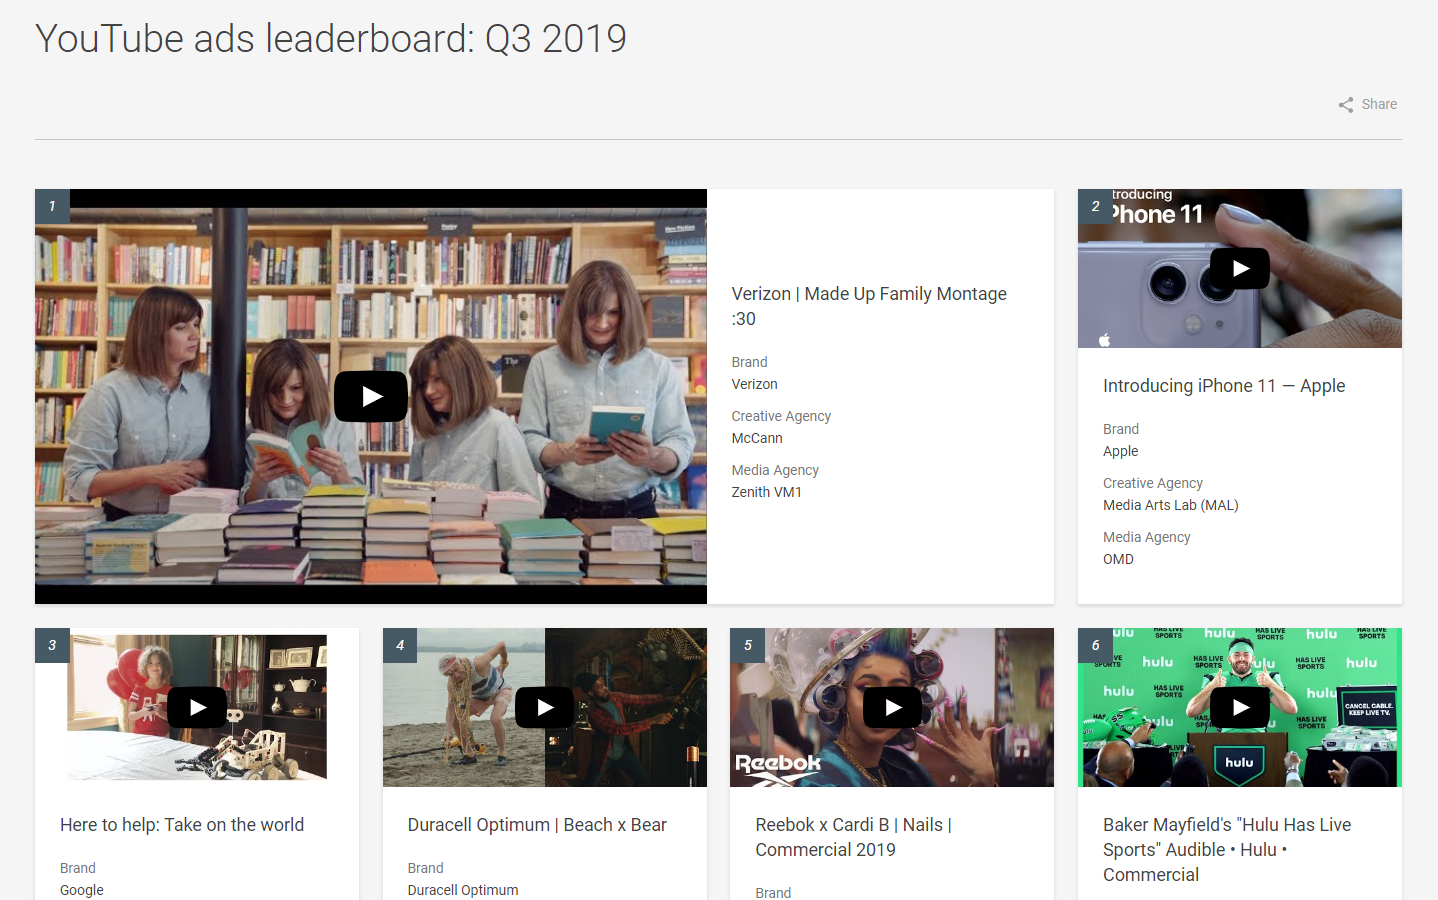Image resolution: width=1438 pixels, height=900 pixels.
Task: Click the Google robot toy video thumbnail
Action: coord(197,707)
